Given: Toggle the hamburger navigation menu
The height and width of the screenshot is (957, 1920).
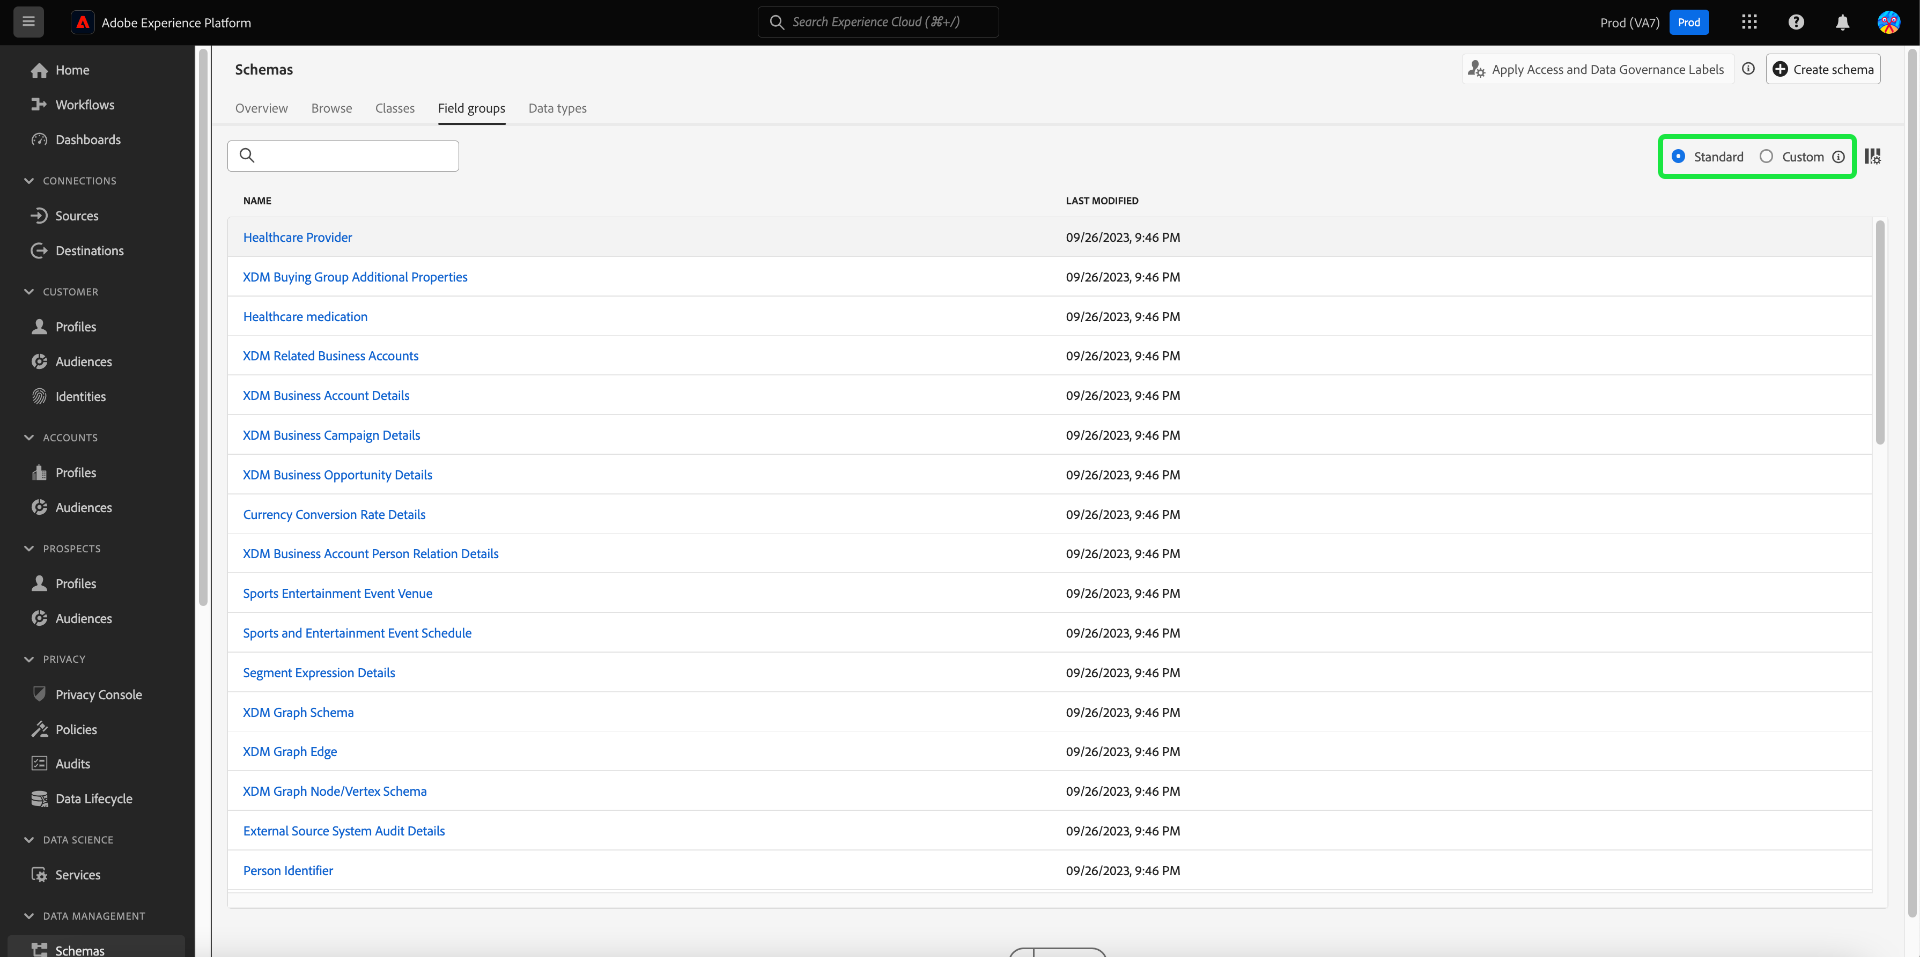Looking at the screenshot, I should click(28, 21).
